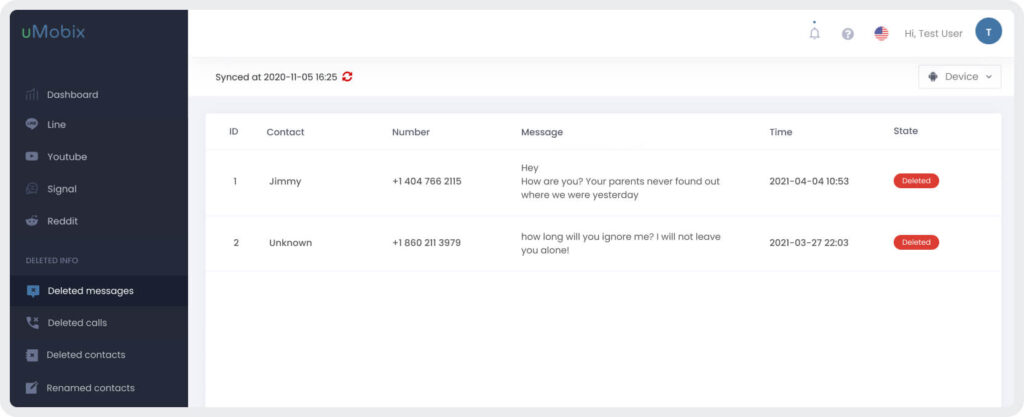Click the Youtube play icon in sidebar
The width and height of the screenshot is (1024, 417).
click(x=31, y=157)
